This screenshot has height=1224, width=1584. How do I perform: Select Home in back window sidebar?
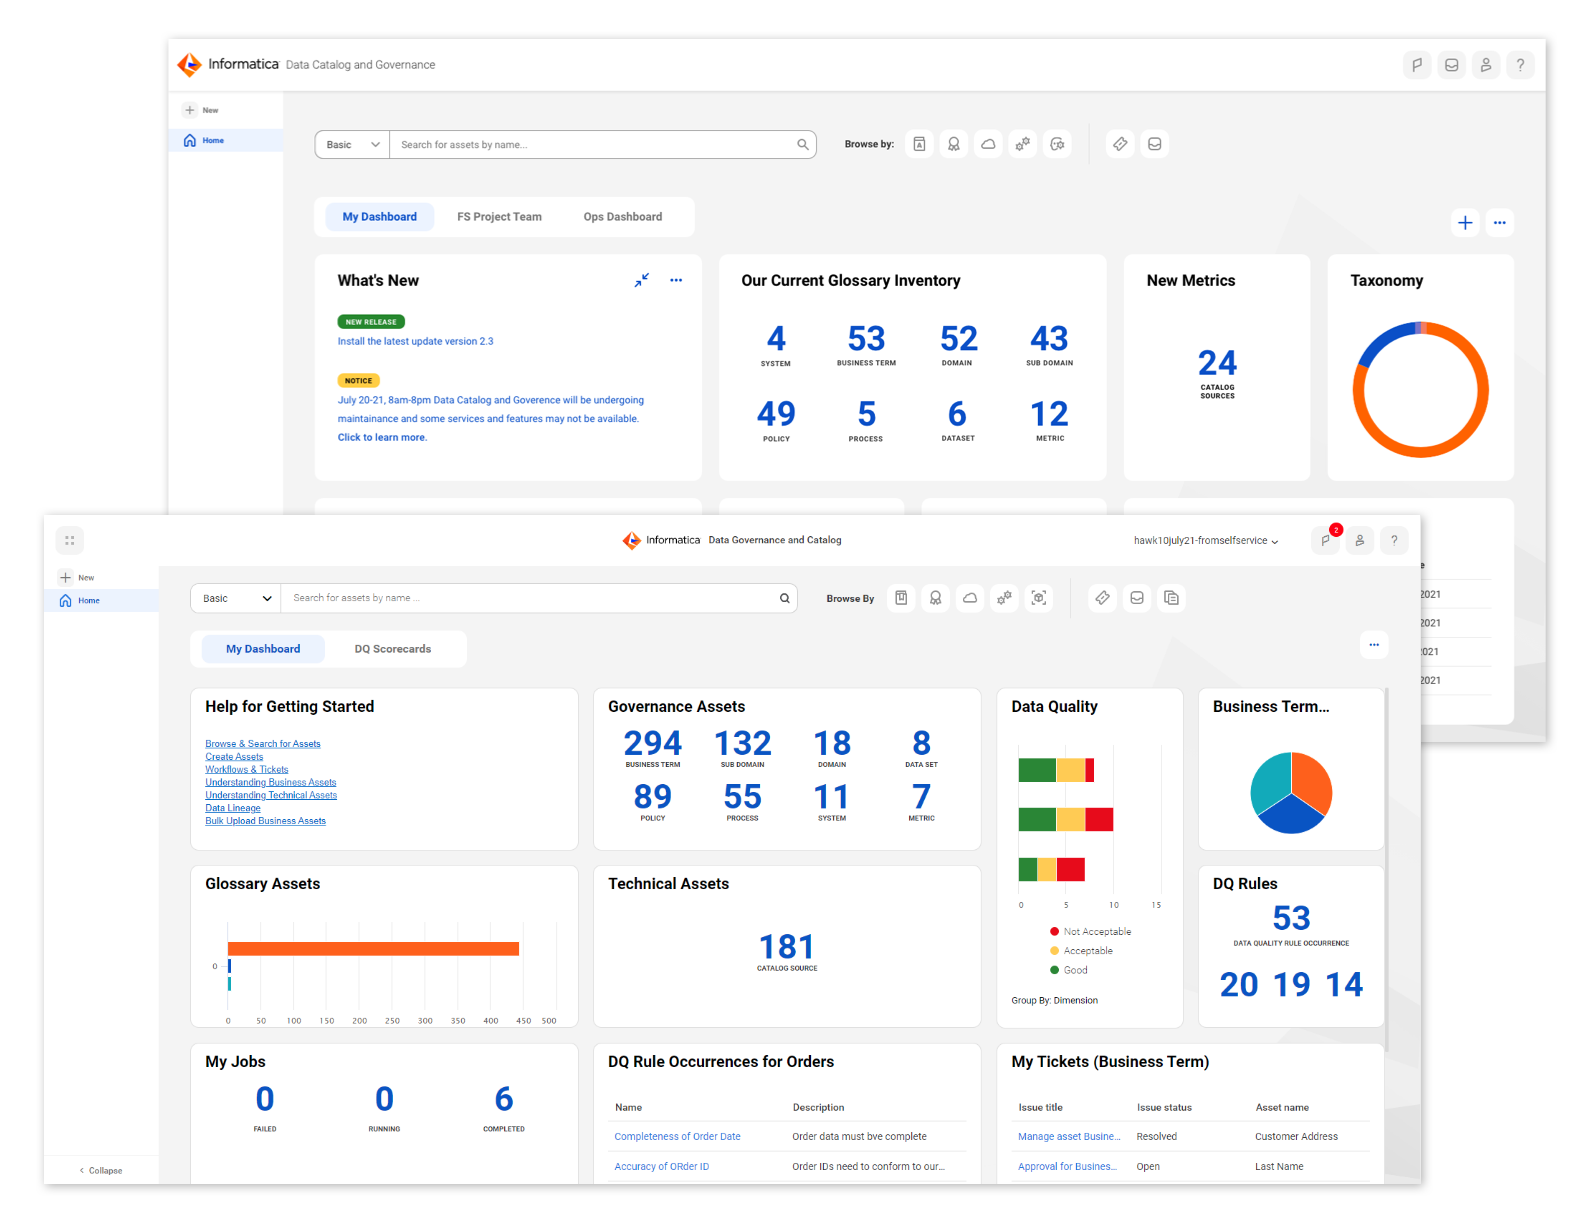[x=226, y=140]
